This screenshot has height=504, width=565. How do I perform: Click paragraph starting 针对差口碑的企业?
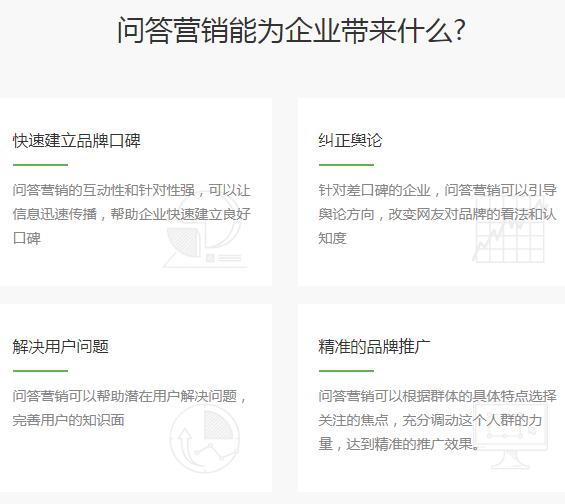tap(437, 214)
